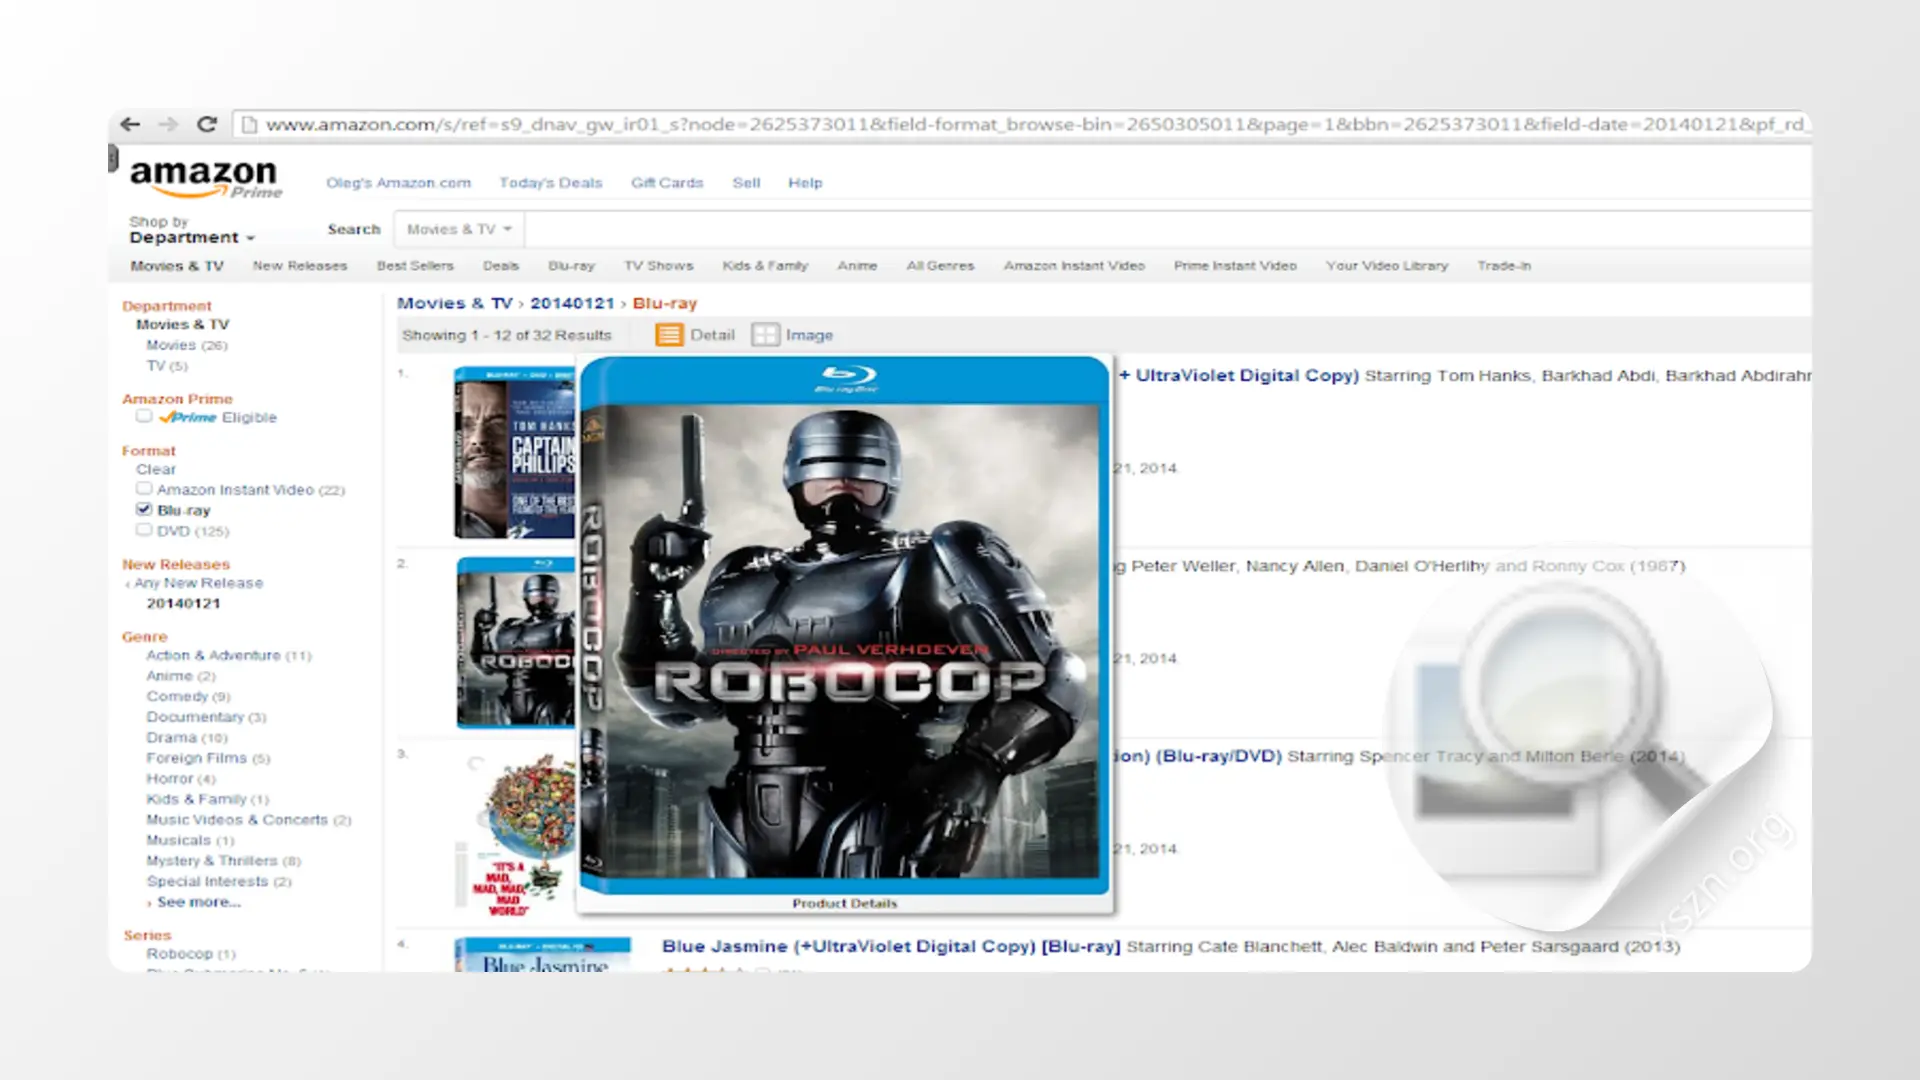The image size is (1920, 1080).
Task: Uncheck the Blu-ray format checkbox
Action: coord(144,509)
